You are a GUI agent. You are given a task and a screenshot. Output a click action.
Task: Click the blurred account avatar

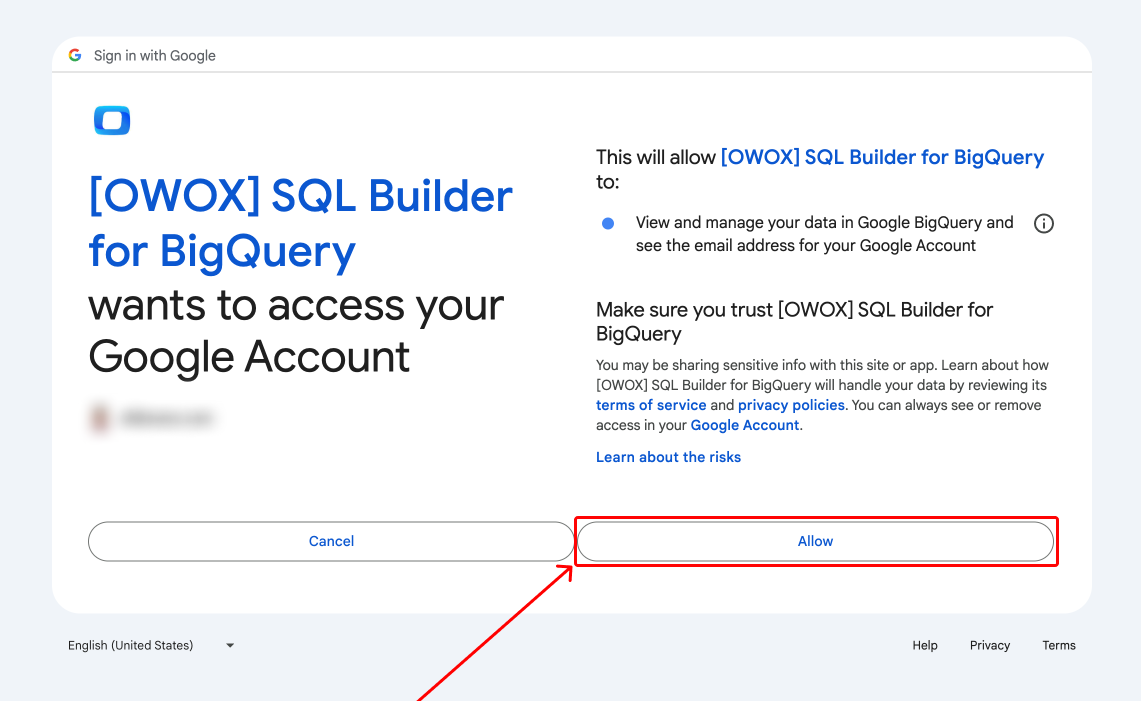tap(100, 418)
